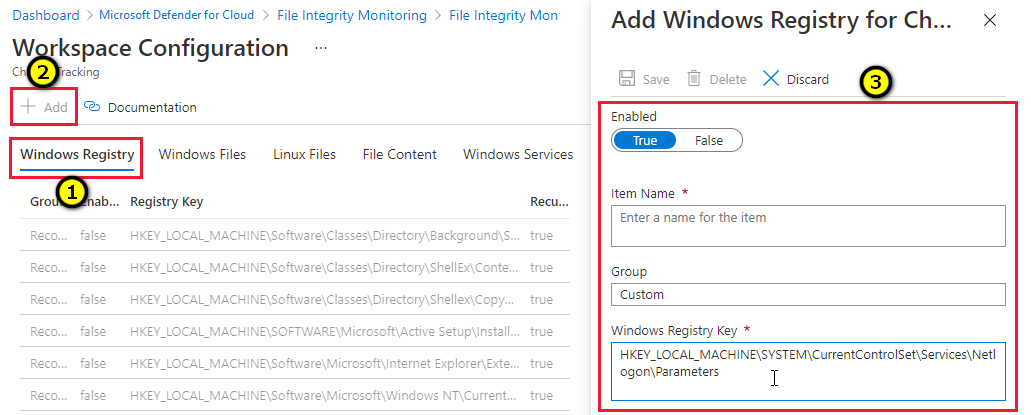Navigate to Dashboard breadcrumb
This screenshot has width=1031, height=415.
click(49, 16)
